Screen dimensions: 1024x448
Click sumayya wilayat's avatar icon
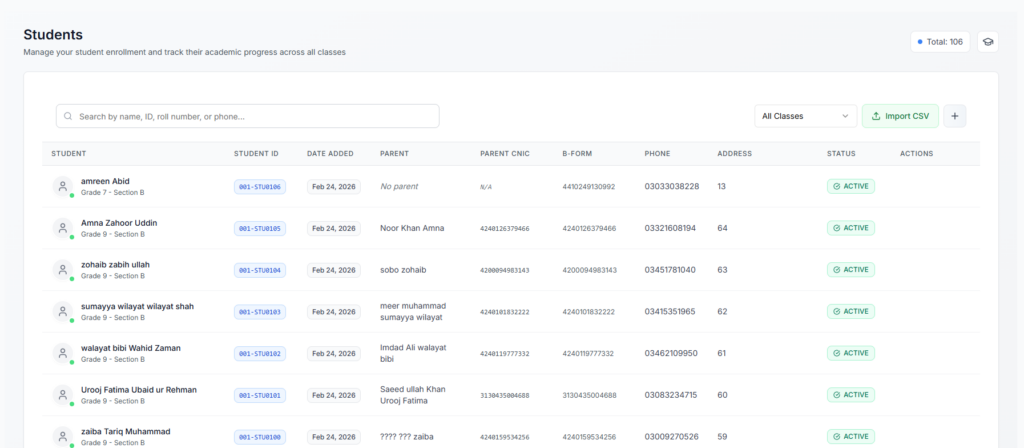[63, 312]
